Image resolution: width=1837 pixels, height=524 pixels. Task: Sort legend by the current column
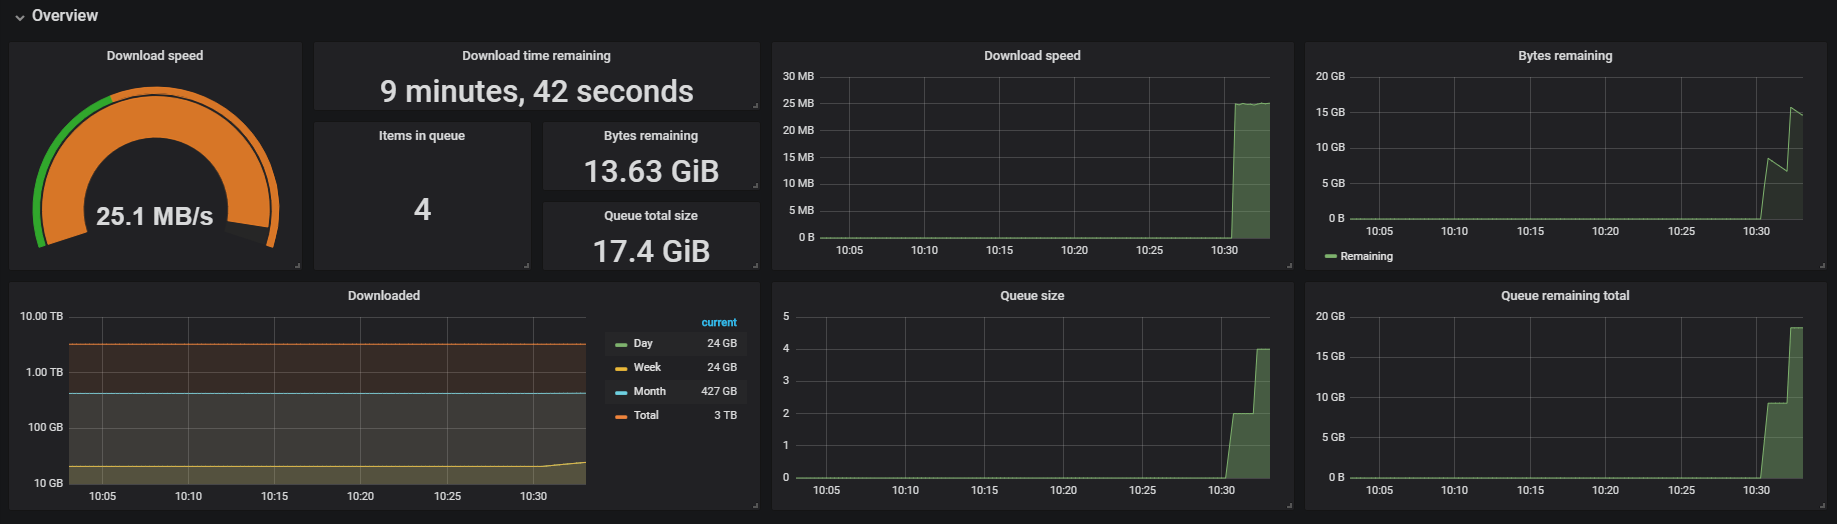pos(719,323)
